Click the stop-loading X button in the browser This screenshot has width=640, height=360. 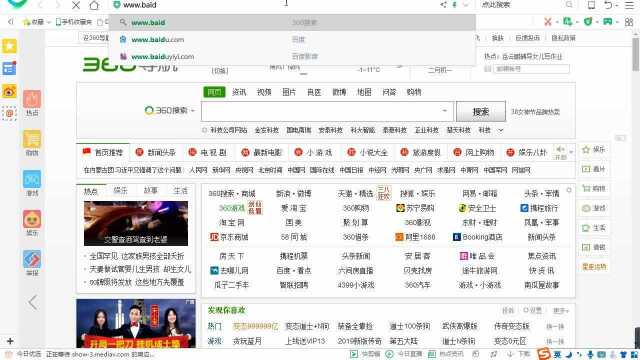tap(76, 5)
